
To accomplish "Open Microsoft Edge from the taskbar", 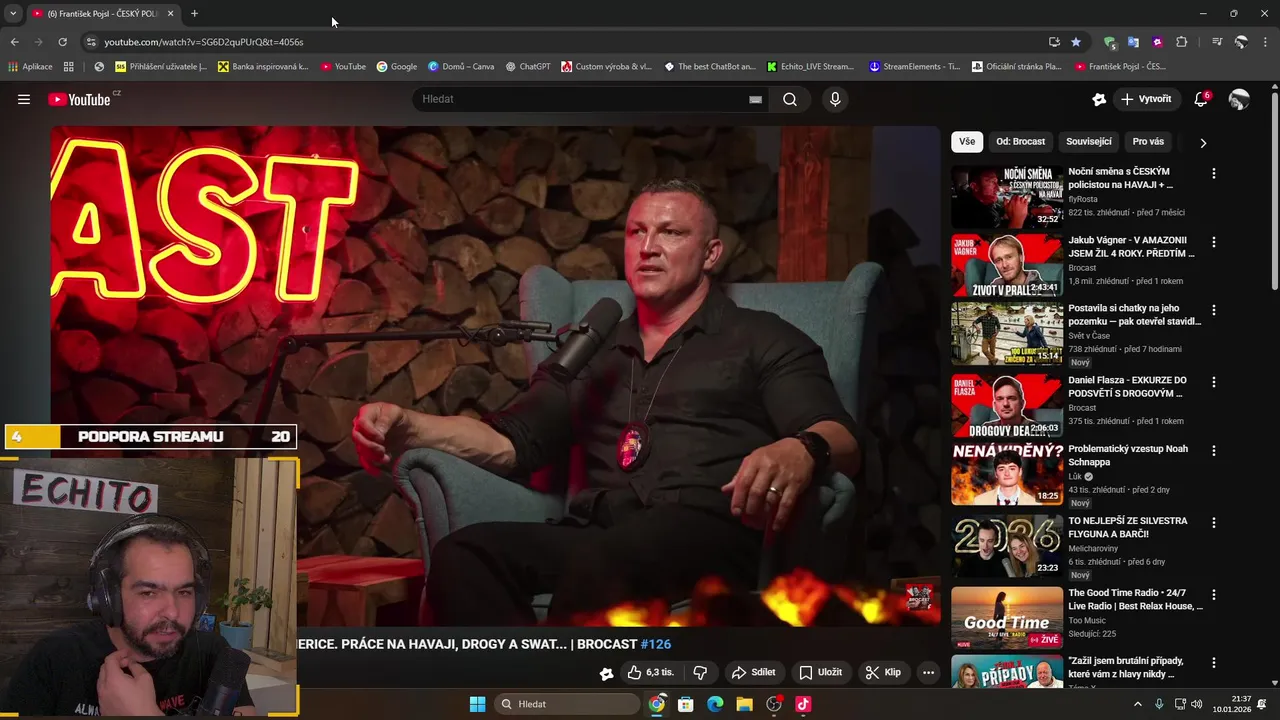I will tap(715, 704).
